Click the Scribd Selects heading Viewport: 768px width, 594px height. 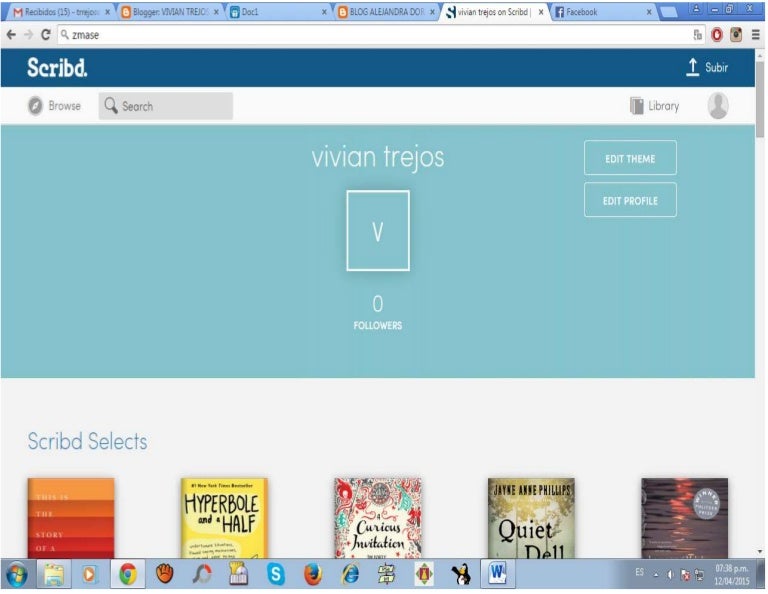tap(87, 441)
